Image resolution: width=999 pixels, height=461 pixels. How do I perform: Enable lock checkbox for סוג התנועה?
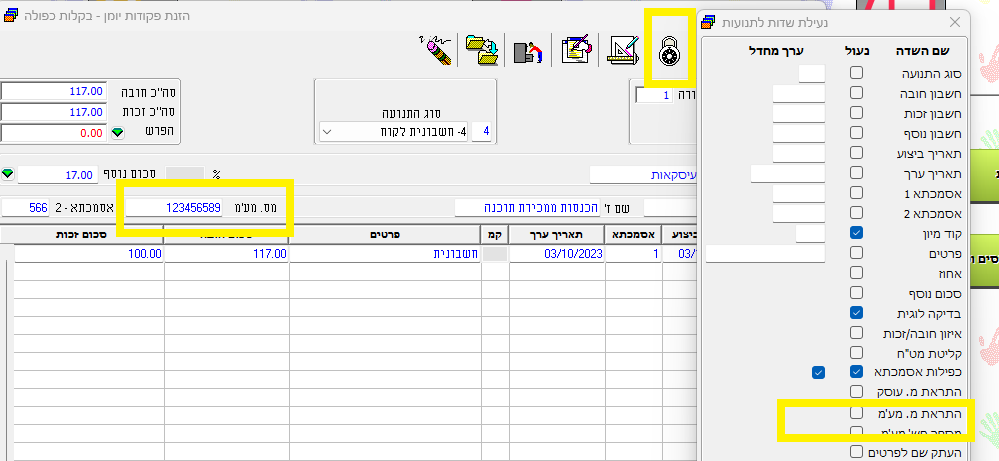pos(856,73)
